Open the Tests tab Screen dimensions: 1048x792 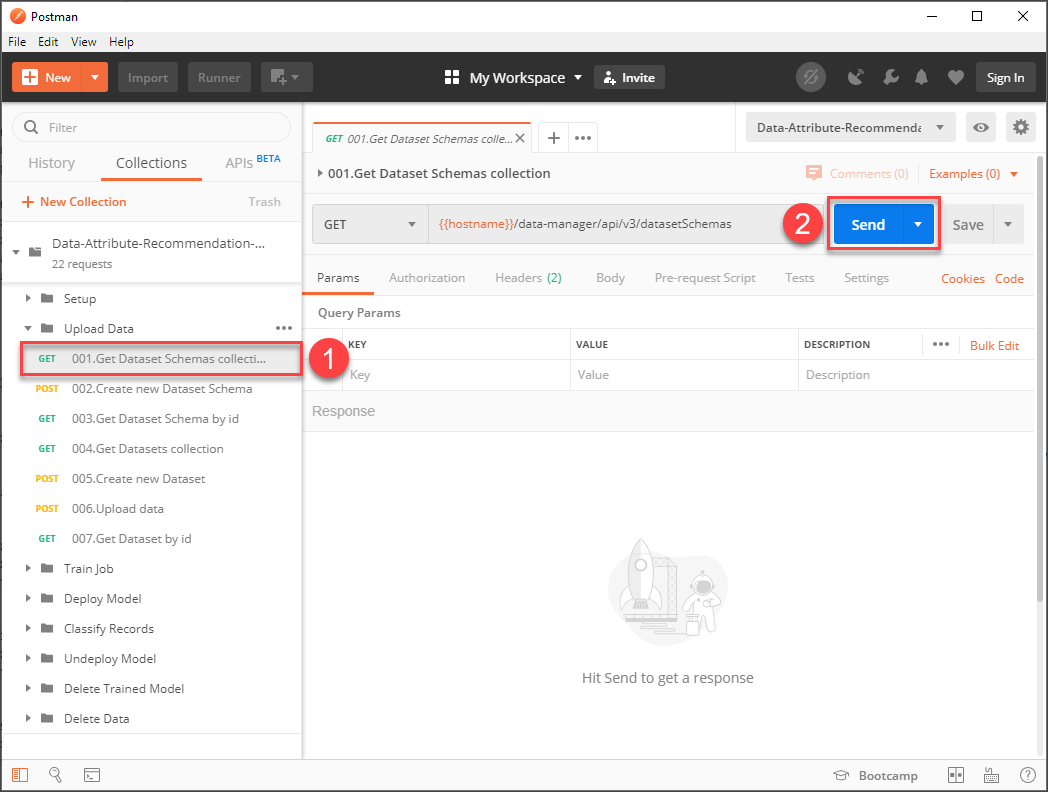[799, 277]
